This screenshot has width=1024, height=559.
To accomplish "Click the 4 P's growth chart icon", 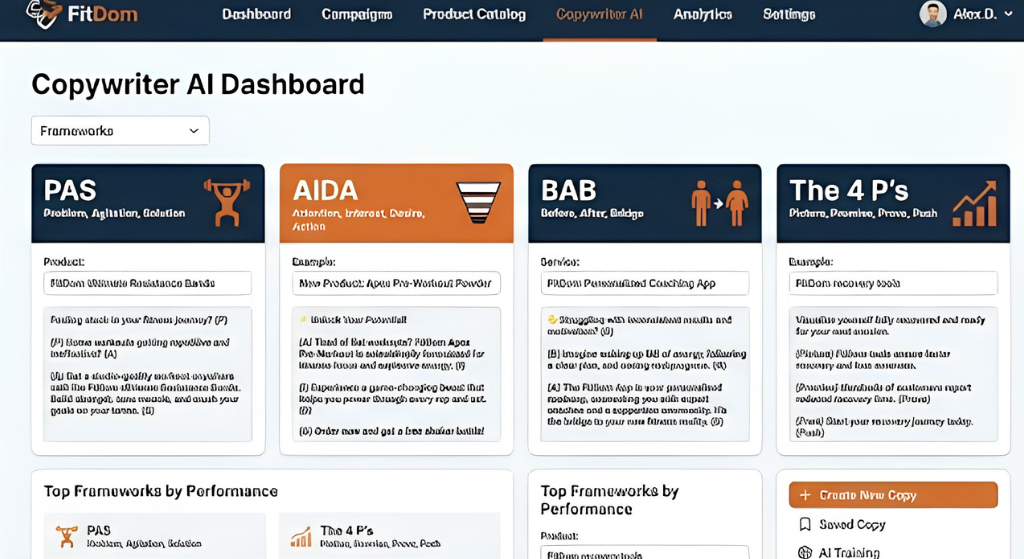I will click(974, 203).
